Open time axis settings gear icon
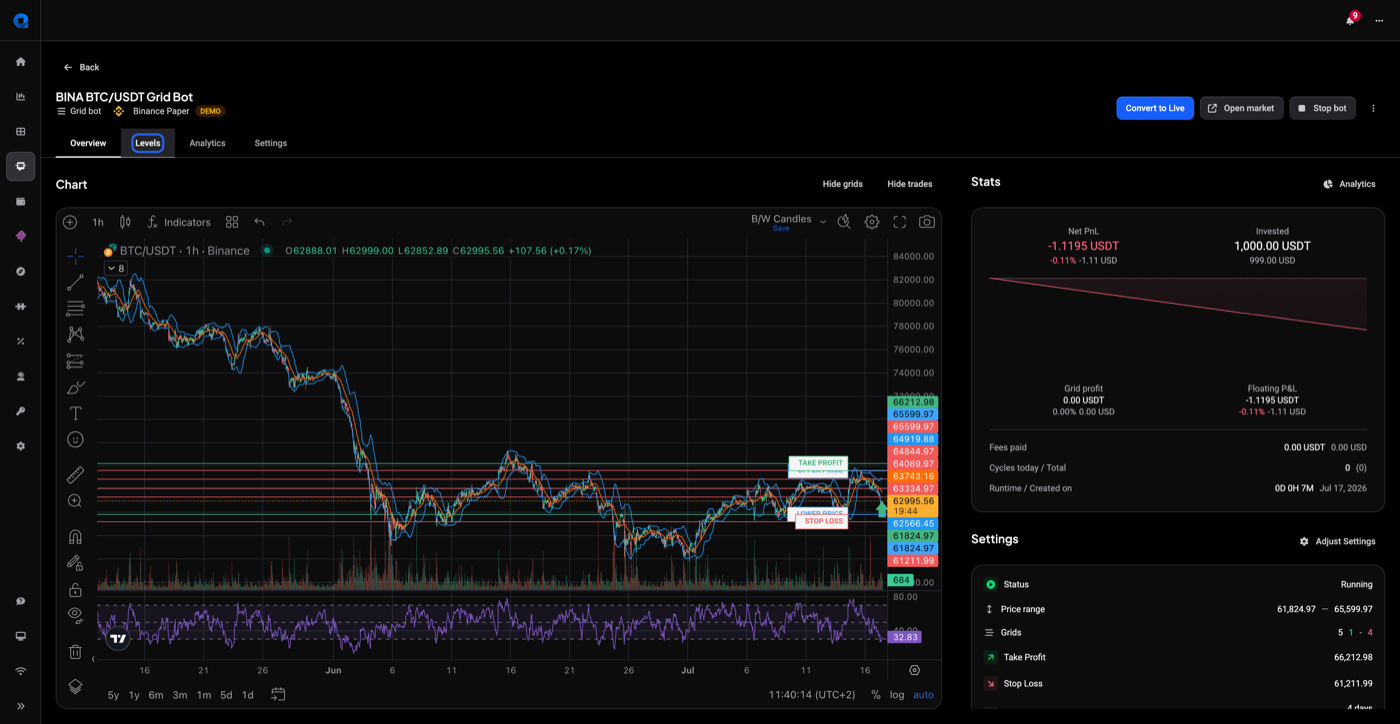 click(x=914, y=670)
